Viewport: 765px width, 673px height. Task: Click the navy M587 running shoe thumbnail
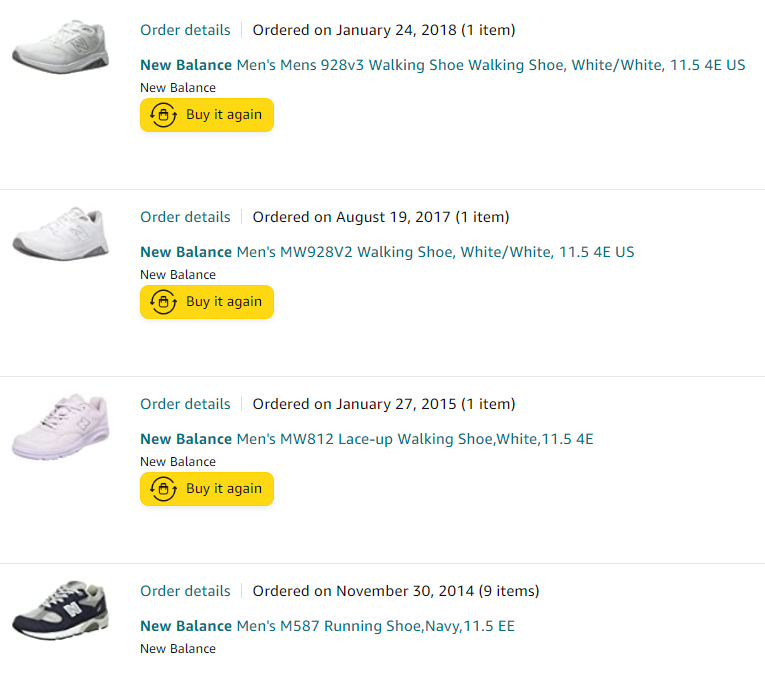coord(60,609)
